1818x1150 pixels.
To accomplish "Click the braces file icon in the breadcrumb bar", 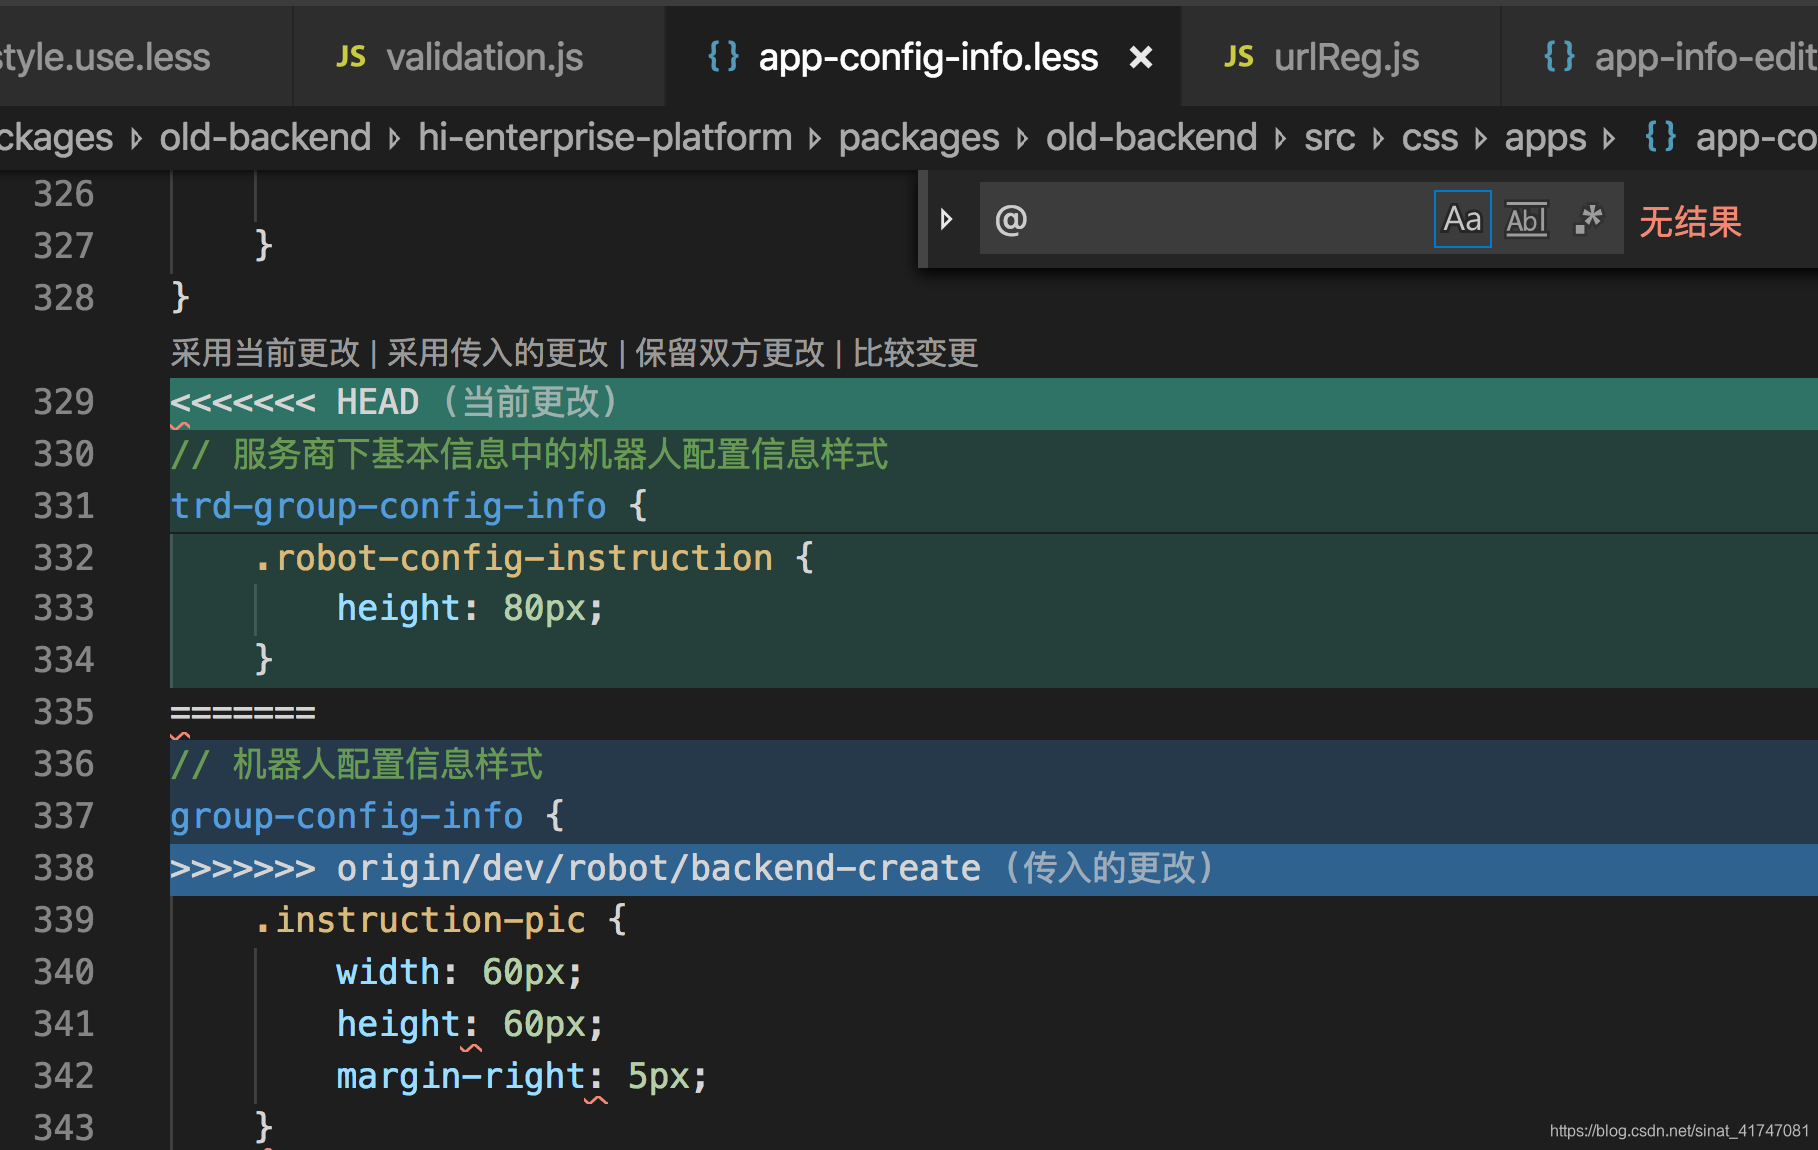I will (x=1659, y=137).
